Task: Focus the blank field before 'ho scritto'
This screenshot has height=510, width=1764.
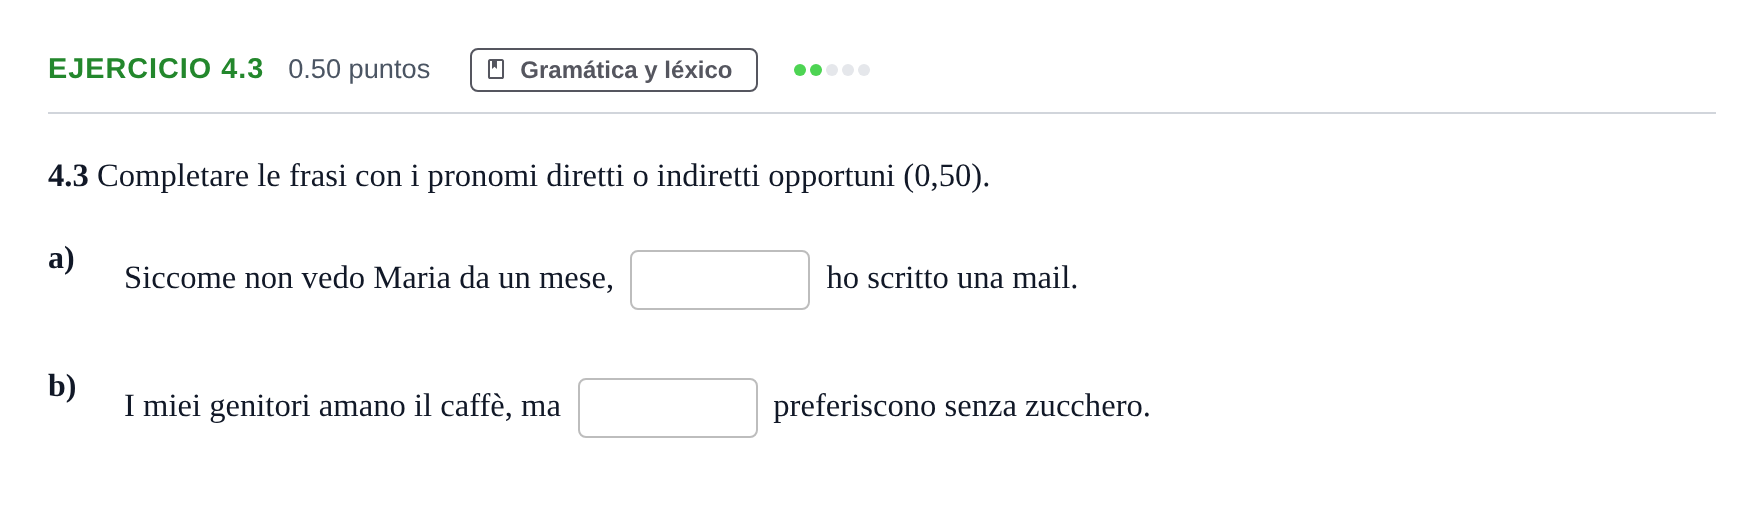Action: (x=720, y=280)
